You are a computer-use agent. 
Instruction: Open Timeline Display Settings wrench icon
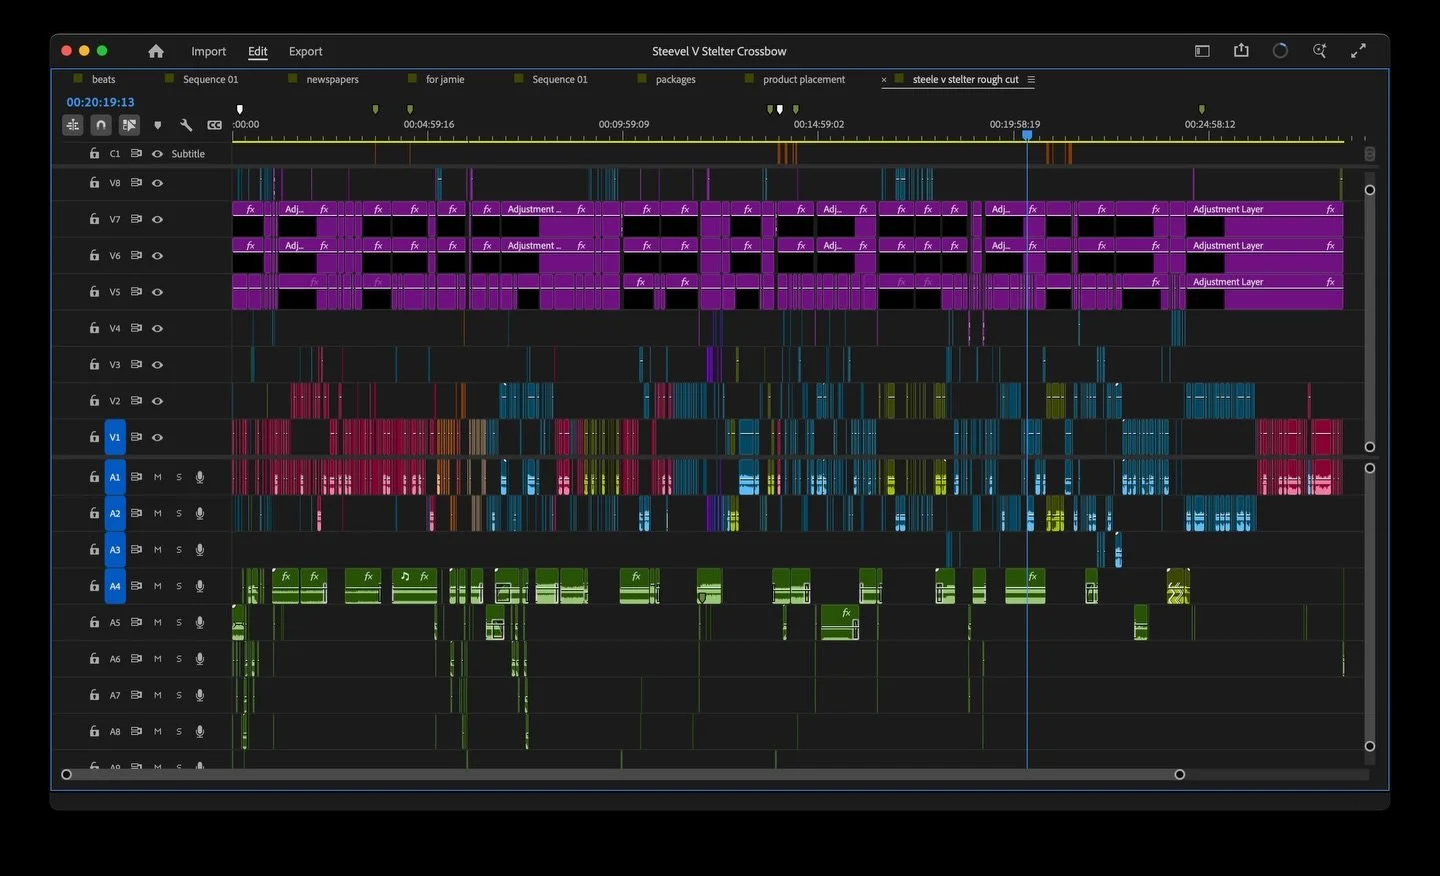[186, 125]
